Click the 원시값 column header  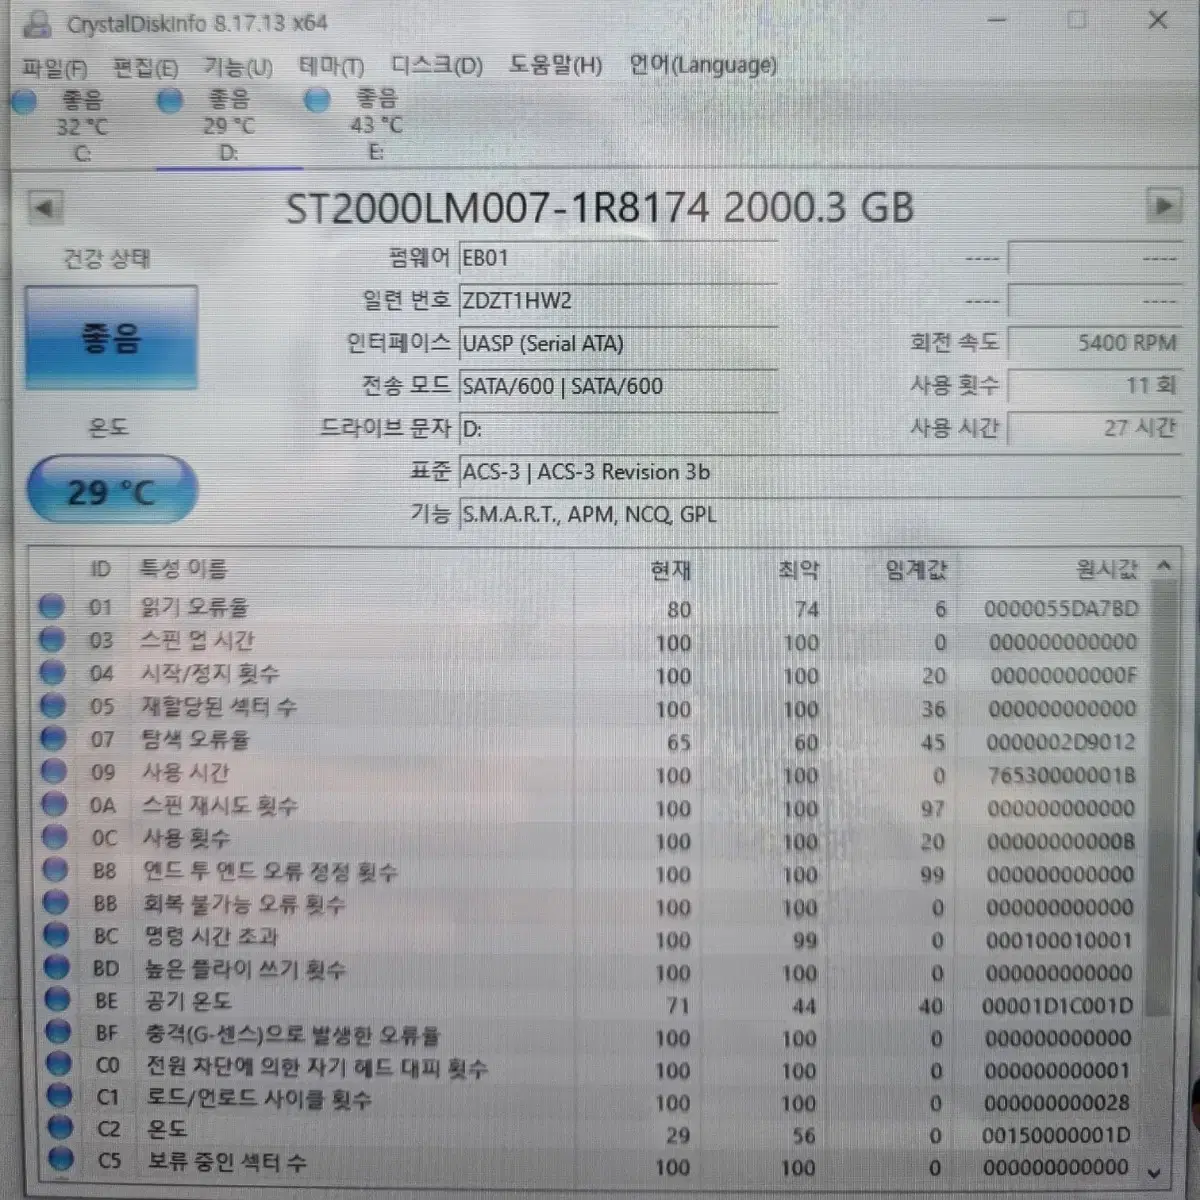pyautogui.click(x=1107, y=569)
